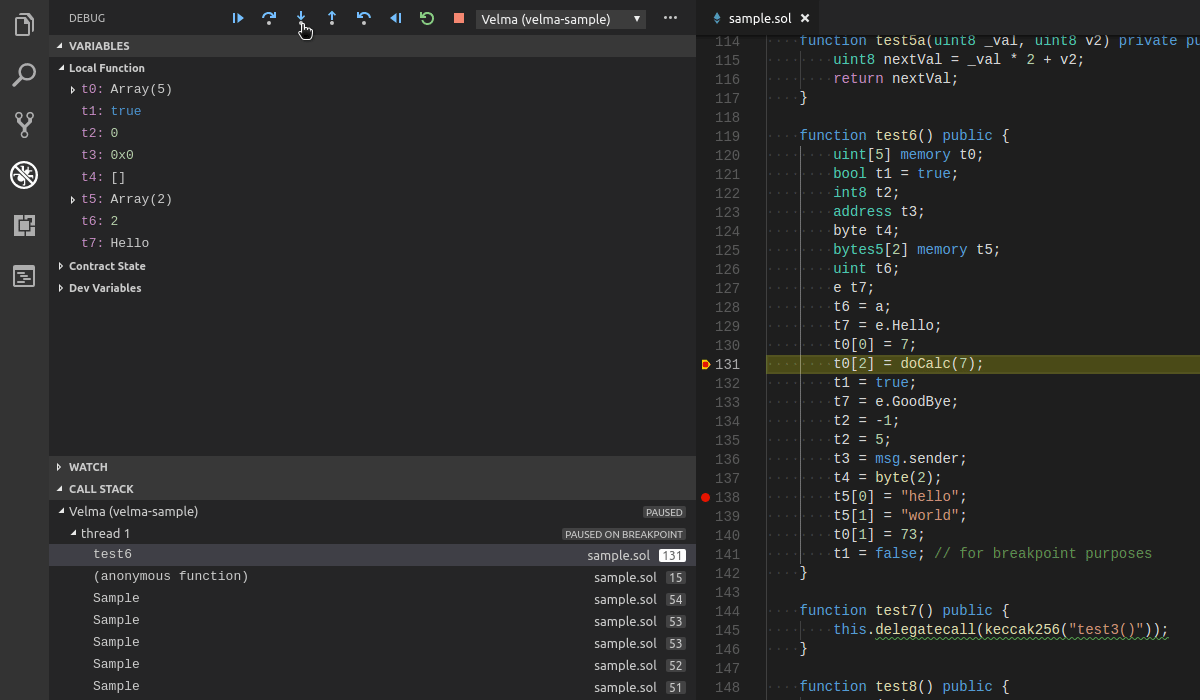Image resolution: width=1200 pixels, height=700 pixels.
Task: Open the debug panel's more actions menu
Action: tap(670, 18)
